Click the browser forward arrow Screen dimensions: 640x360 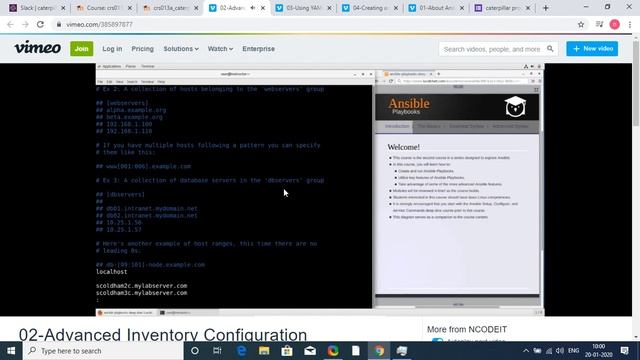click(25, 24)
